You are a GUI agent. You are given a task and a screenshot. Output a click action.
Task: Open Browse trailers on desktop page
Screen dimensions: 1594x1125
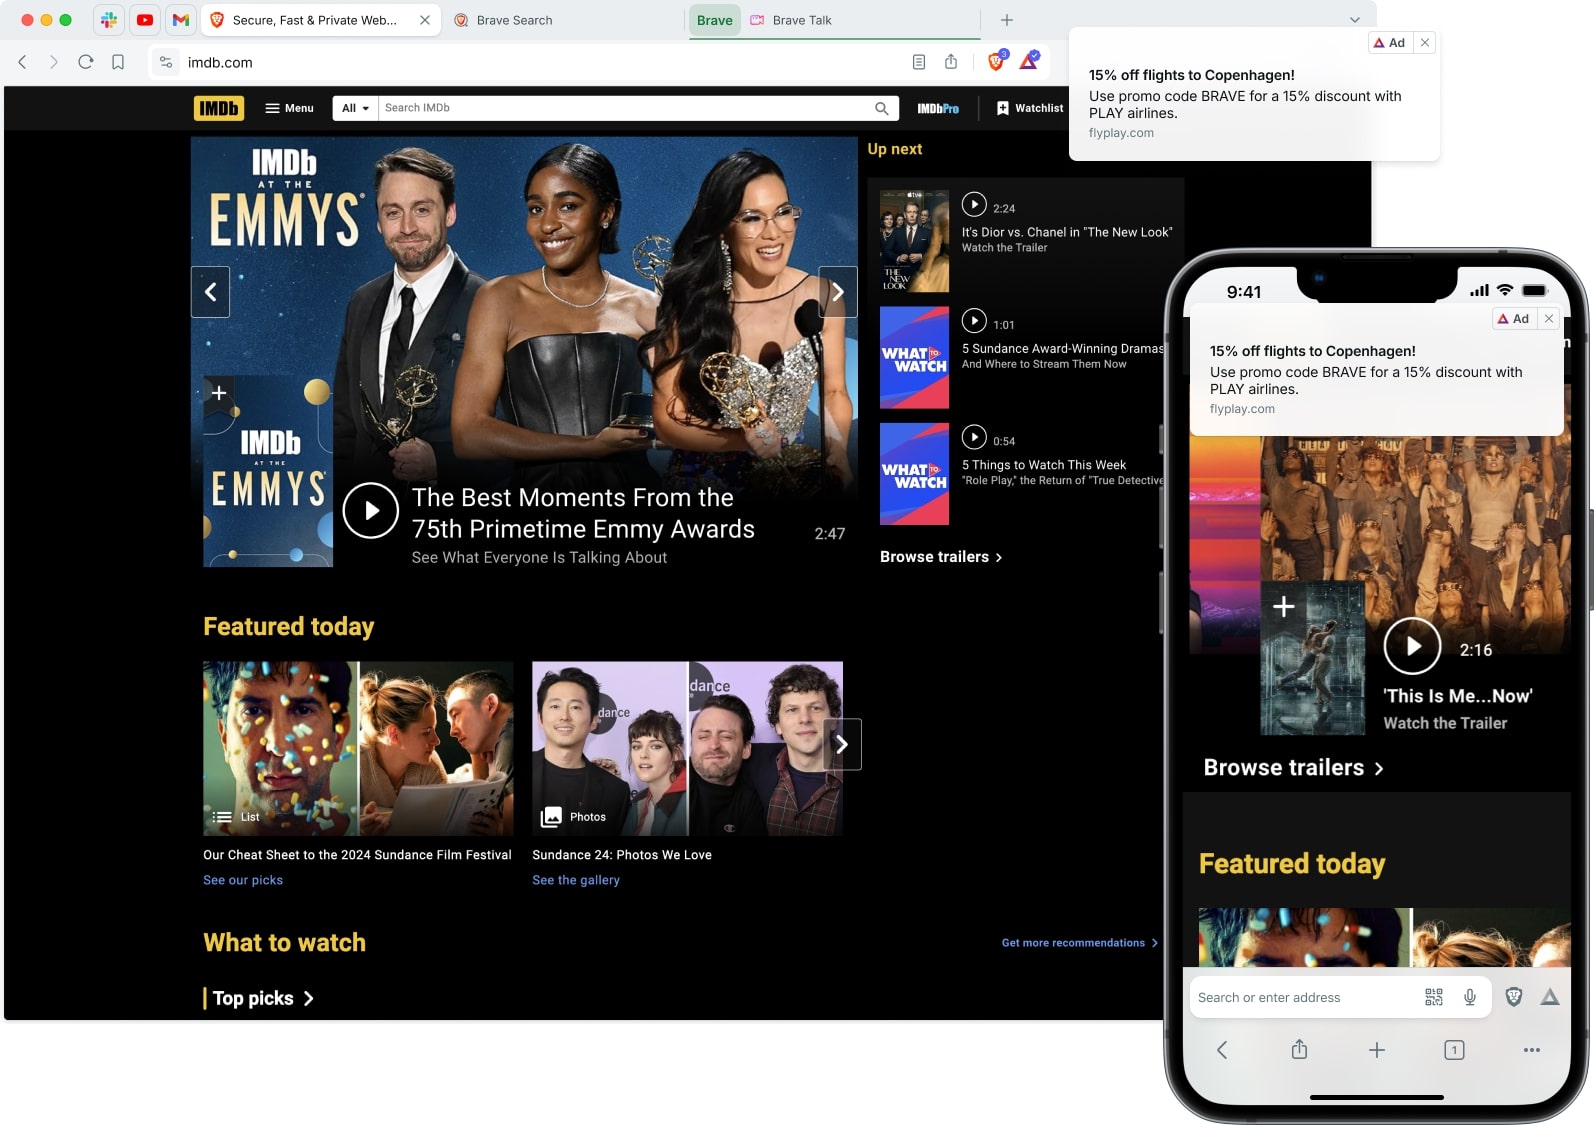(941, 557)
